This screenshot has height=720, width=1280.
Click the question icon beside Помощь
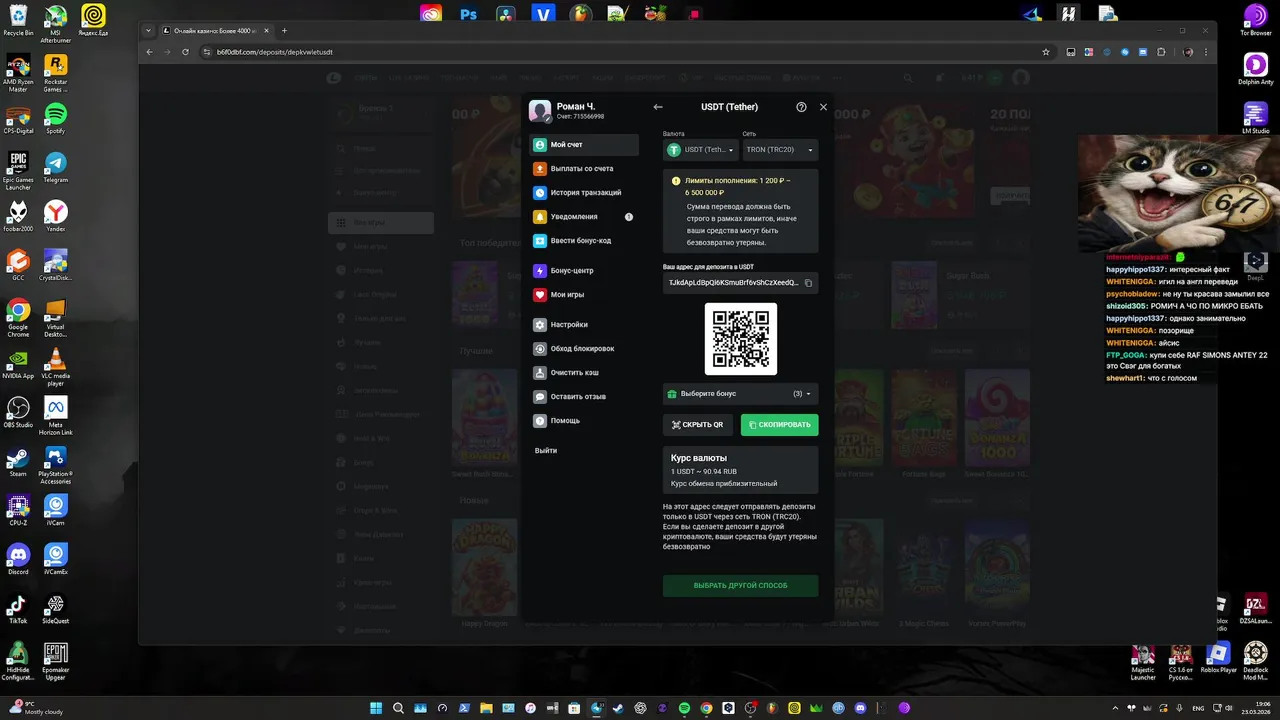coord(540,421)
